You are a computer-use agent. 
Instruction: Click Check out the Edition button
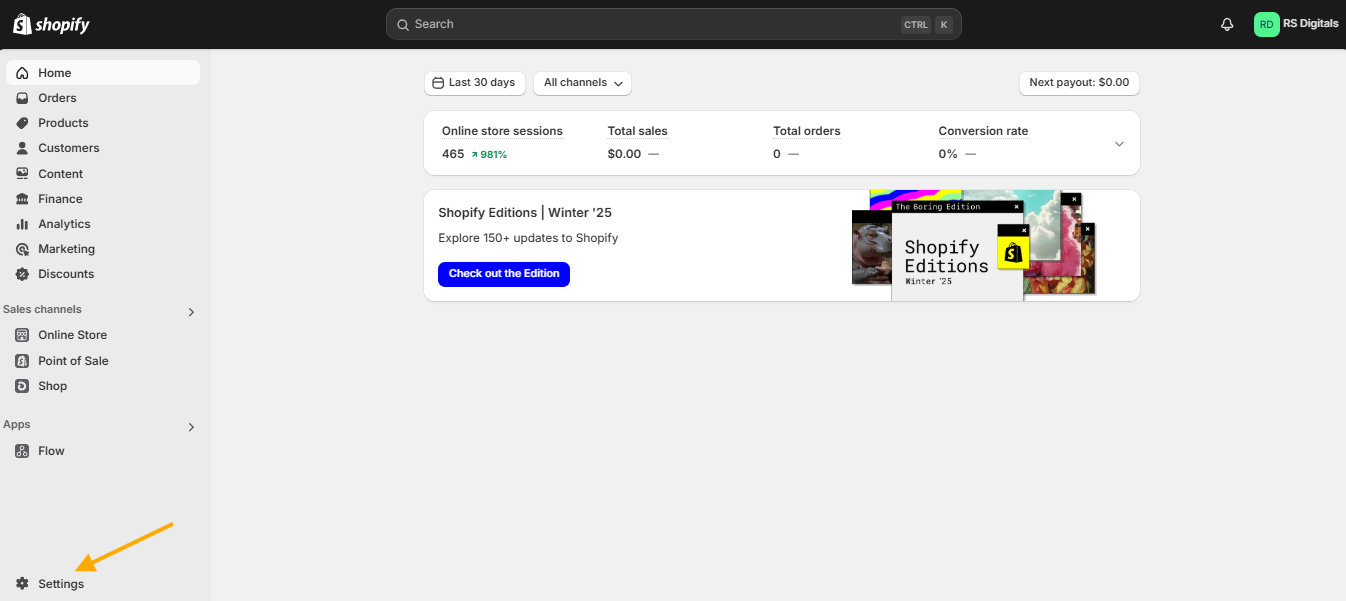tap(504, 274)
